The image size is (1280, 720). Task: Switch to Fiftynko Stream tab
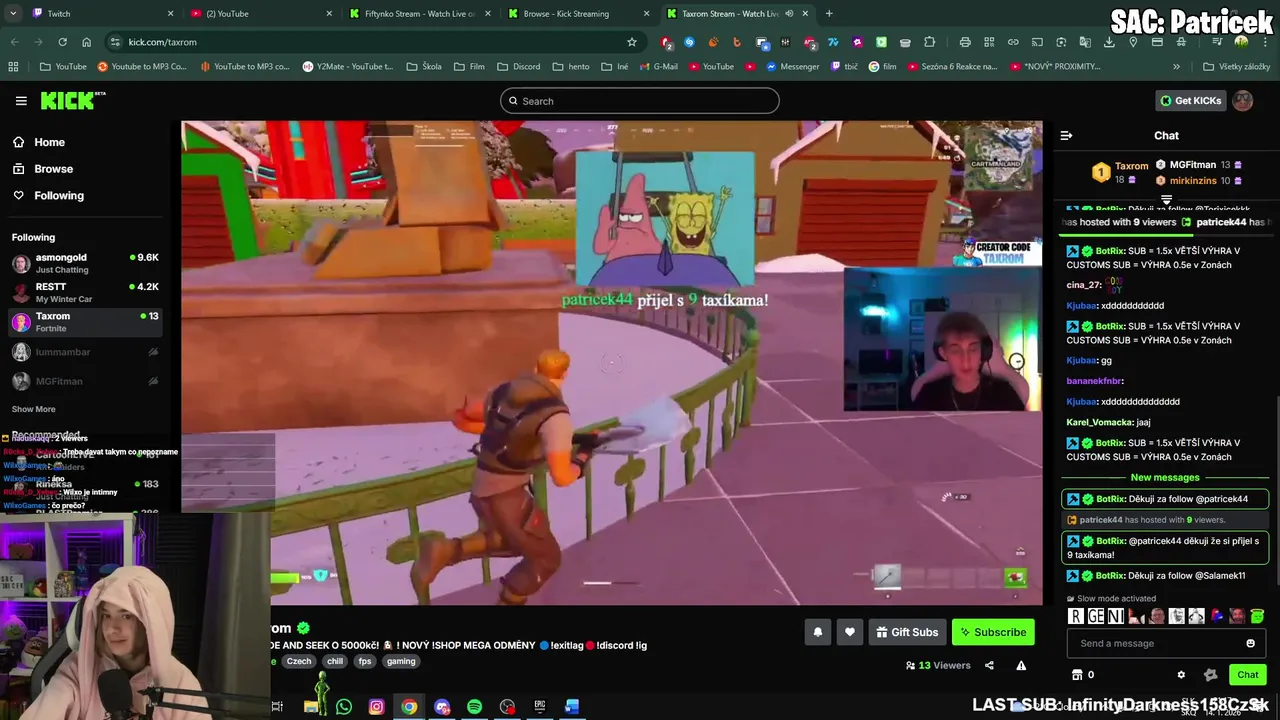419,14
